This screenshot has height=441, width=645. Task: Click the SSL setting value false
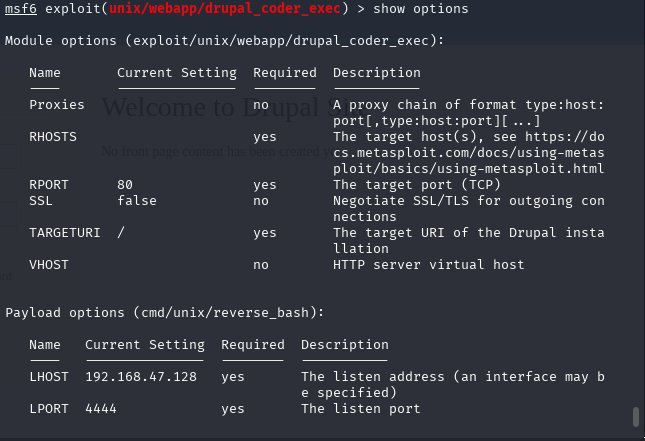pos(137,201)
